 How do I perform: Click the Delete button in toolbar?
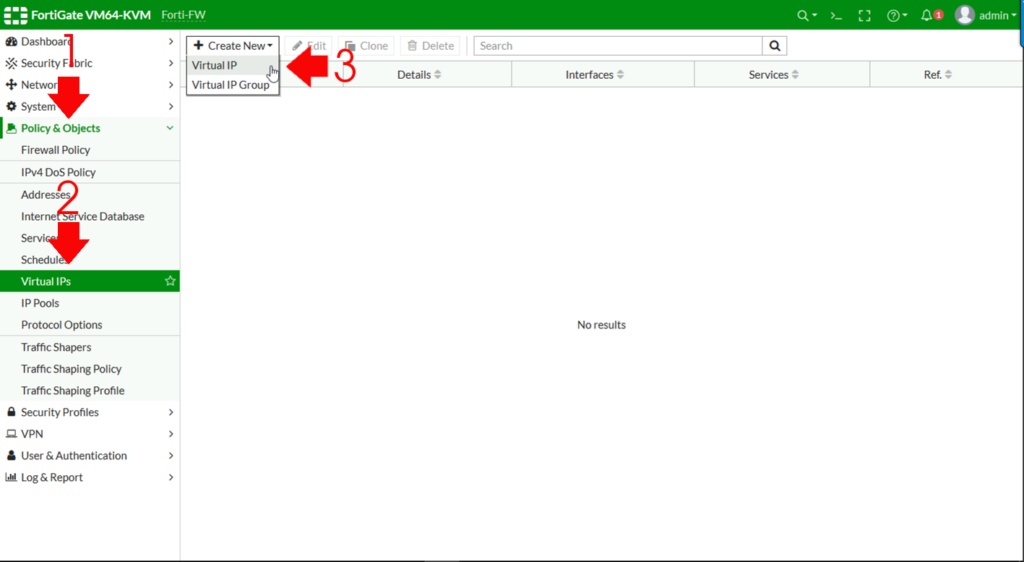(x=431, y=46)
